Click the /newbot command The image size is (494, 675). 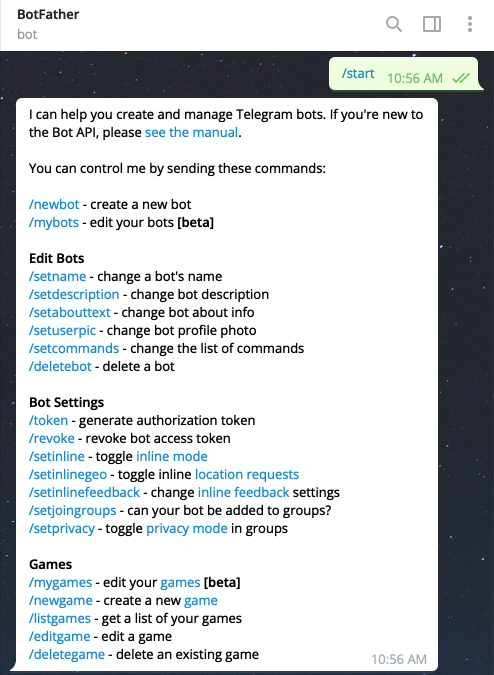click(54, 204)
